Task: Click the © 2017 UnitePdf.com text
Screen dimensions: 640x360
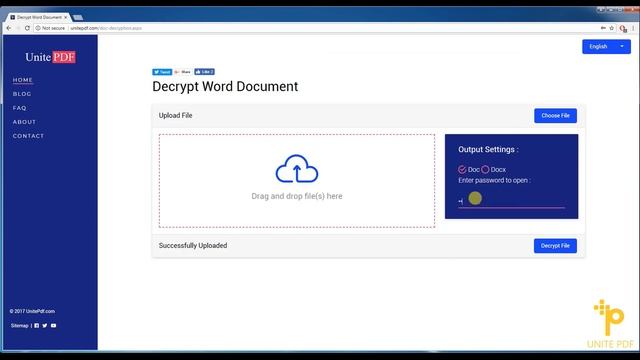Action: coord(32,311)
